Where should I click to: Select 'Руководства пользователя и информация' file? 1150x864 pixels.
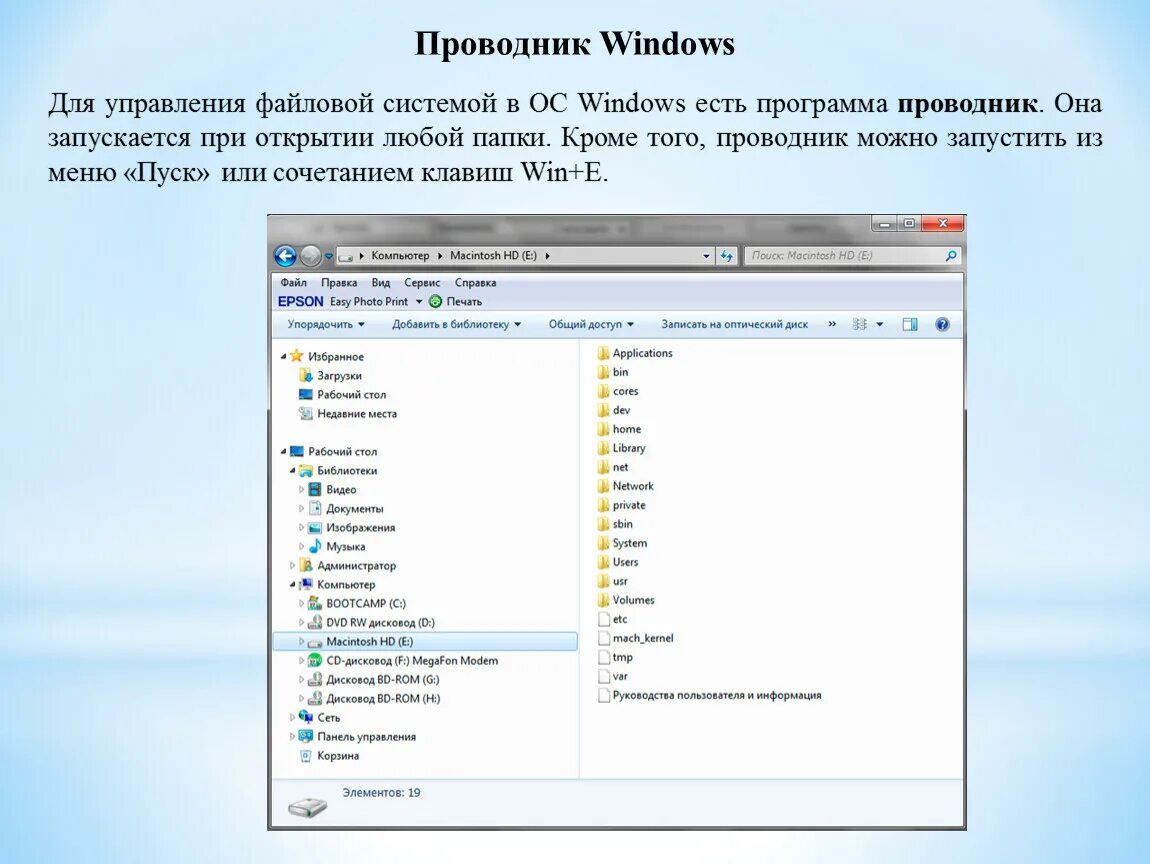tap(710, 695)
